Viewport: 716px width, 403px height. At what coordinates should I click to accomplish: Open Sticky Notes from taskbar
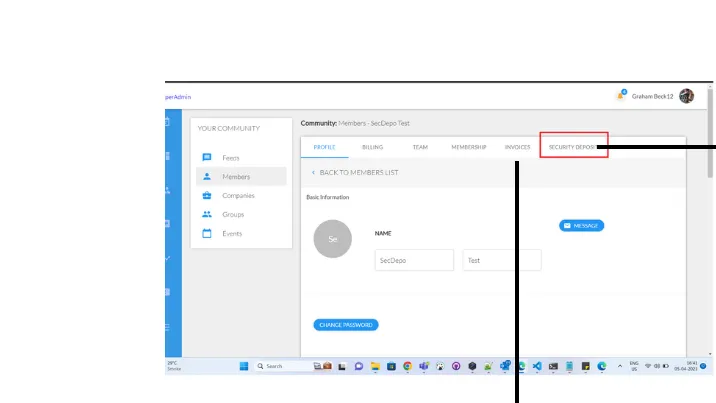pos(585,366)
